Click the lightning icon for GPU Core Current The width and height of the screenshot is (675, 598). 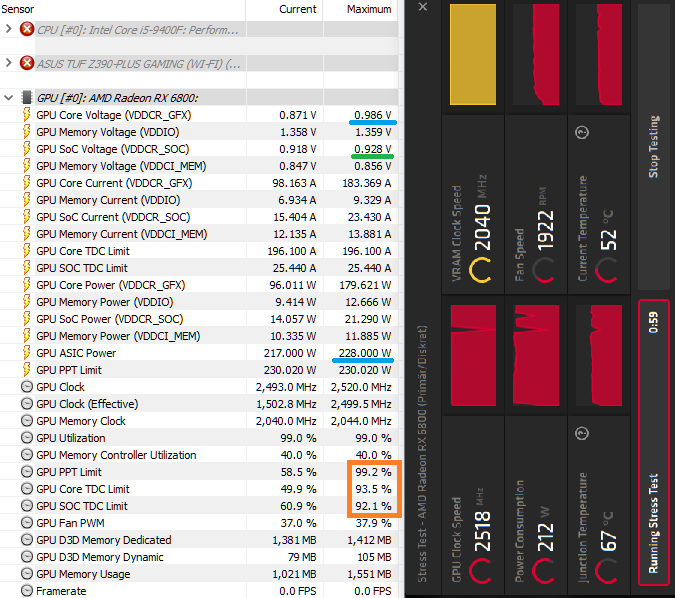tap(27, 183)
